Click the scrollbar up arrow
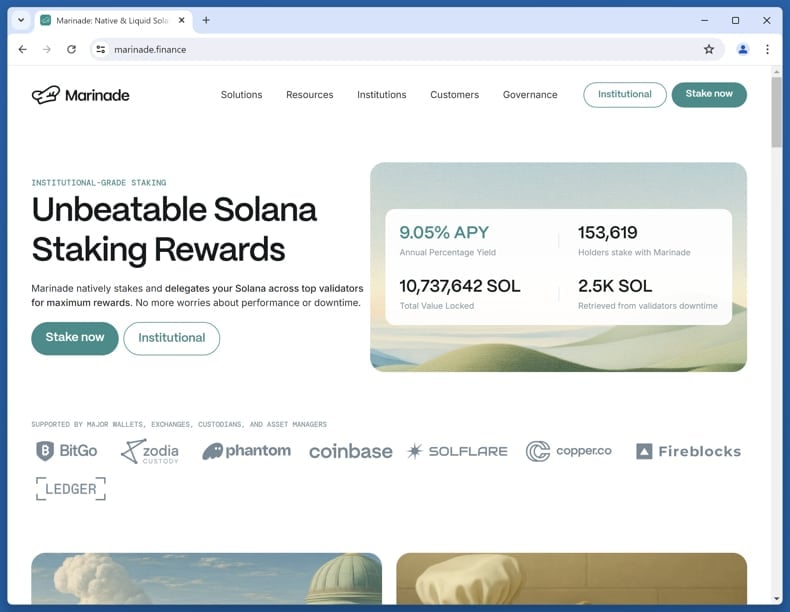The width and height of the screenshot is (790, 612). [x=776, y=72]
